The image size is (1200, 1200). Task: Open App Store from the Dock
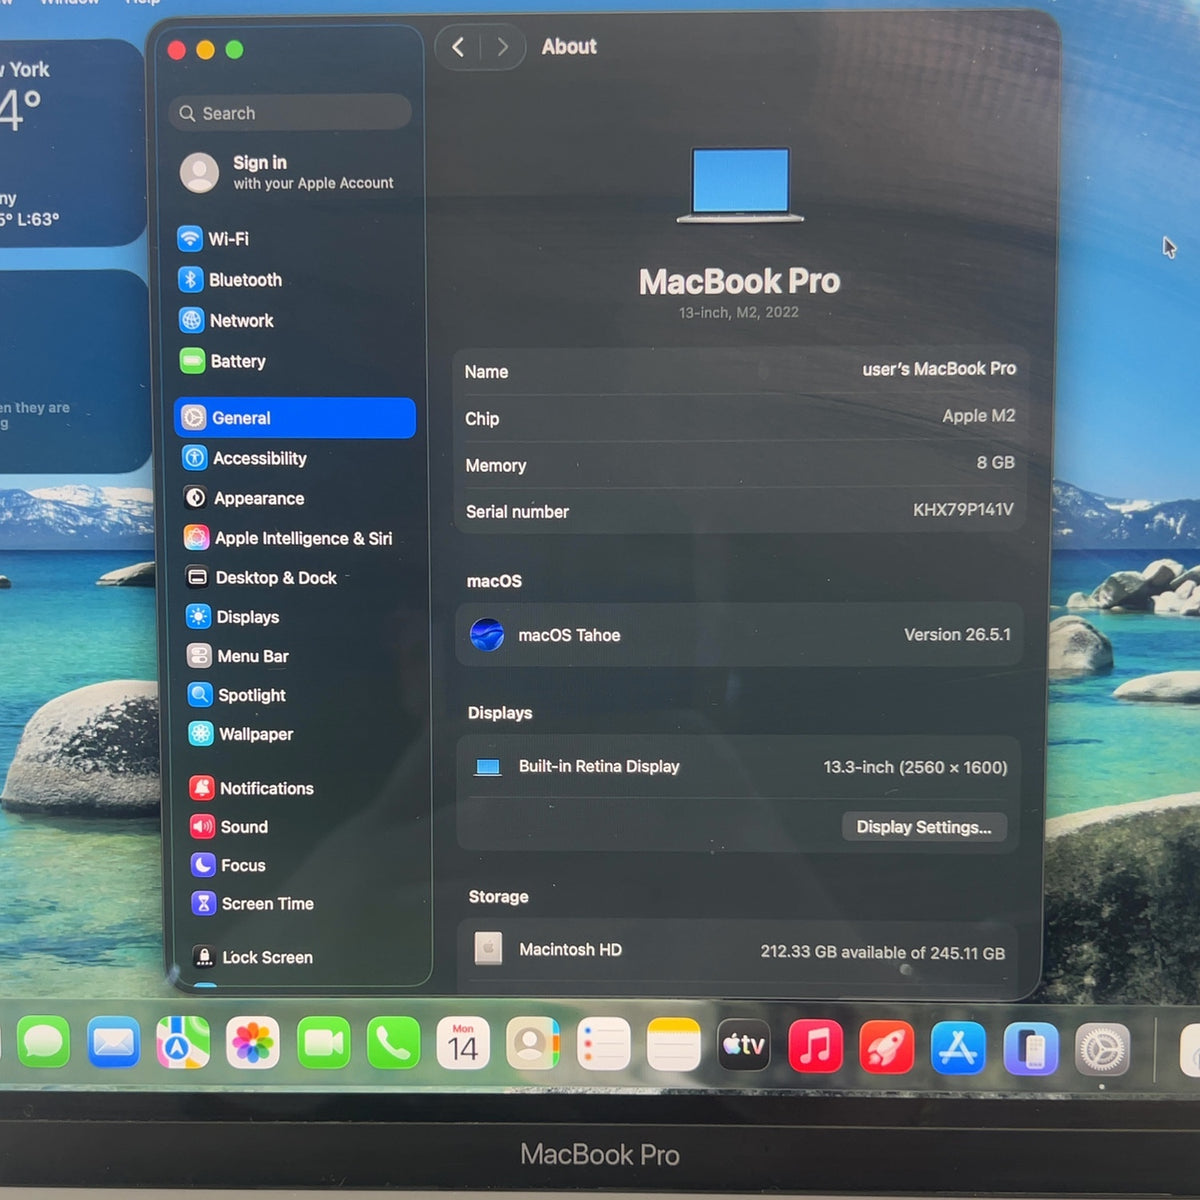(x=958, y=1049)
